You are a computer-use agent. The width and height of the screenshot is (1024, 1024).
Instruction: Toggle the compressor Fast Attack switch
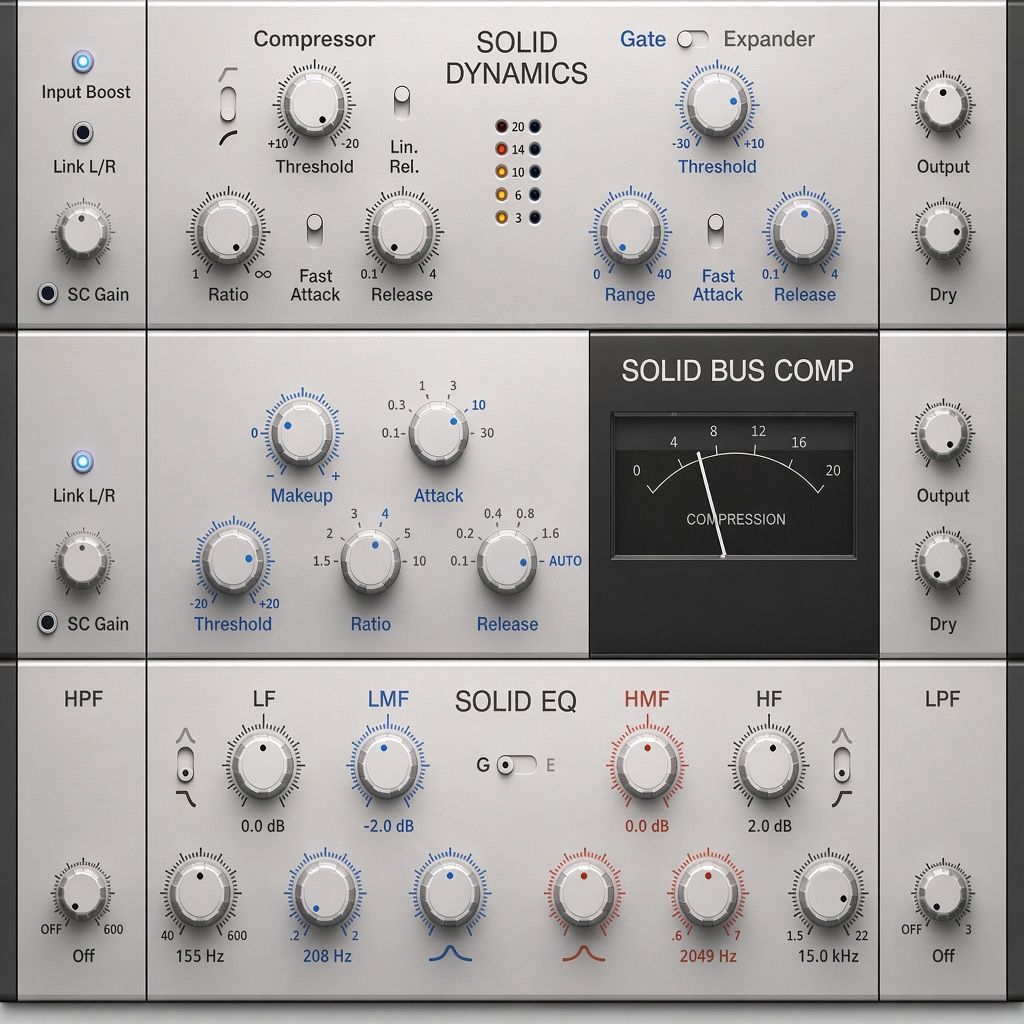pyautogui.click(x=315, y=230)
